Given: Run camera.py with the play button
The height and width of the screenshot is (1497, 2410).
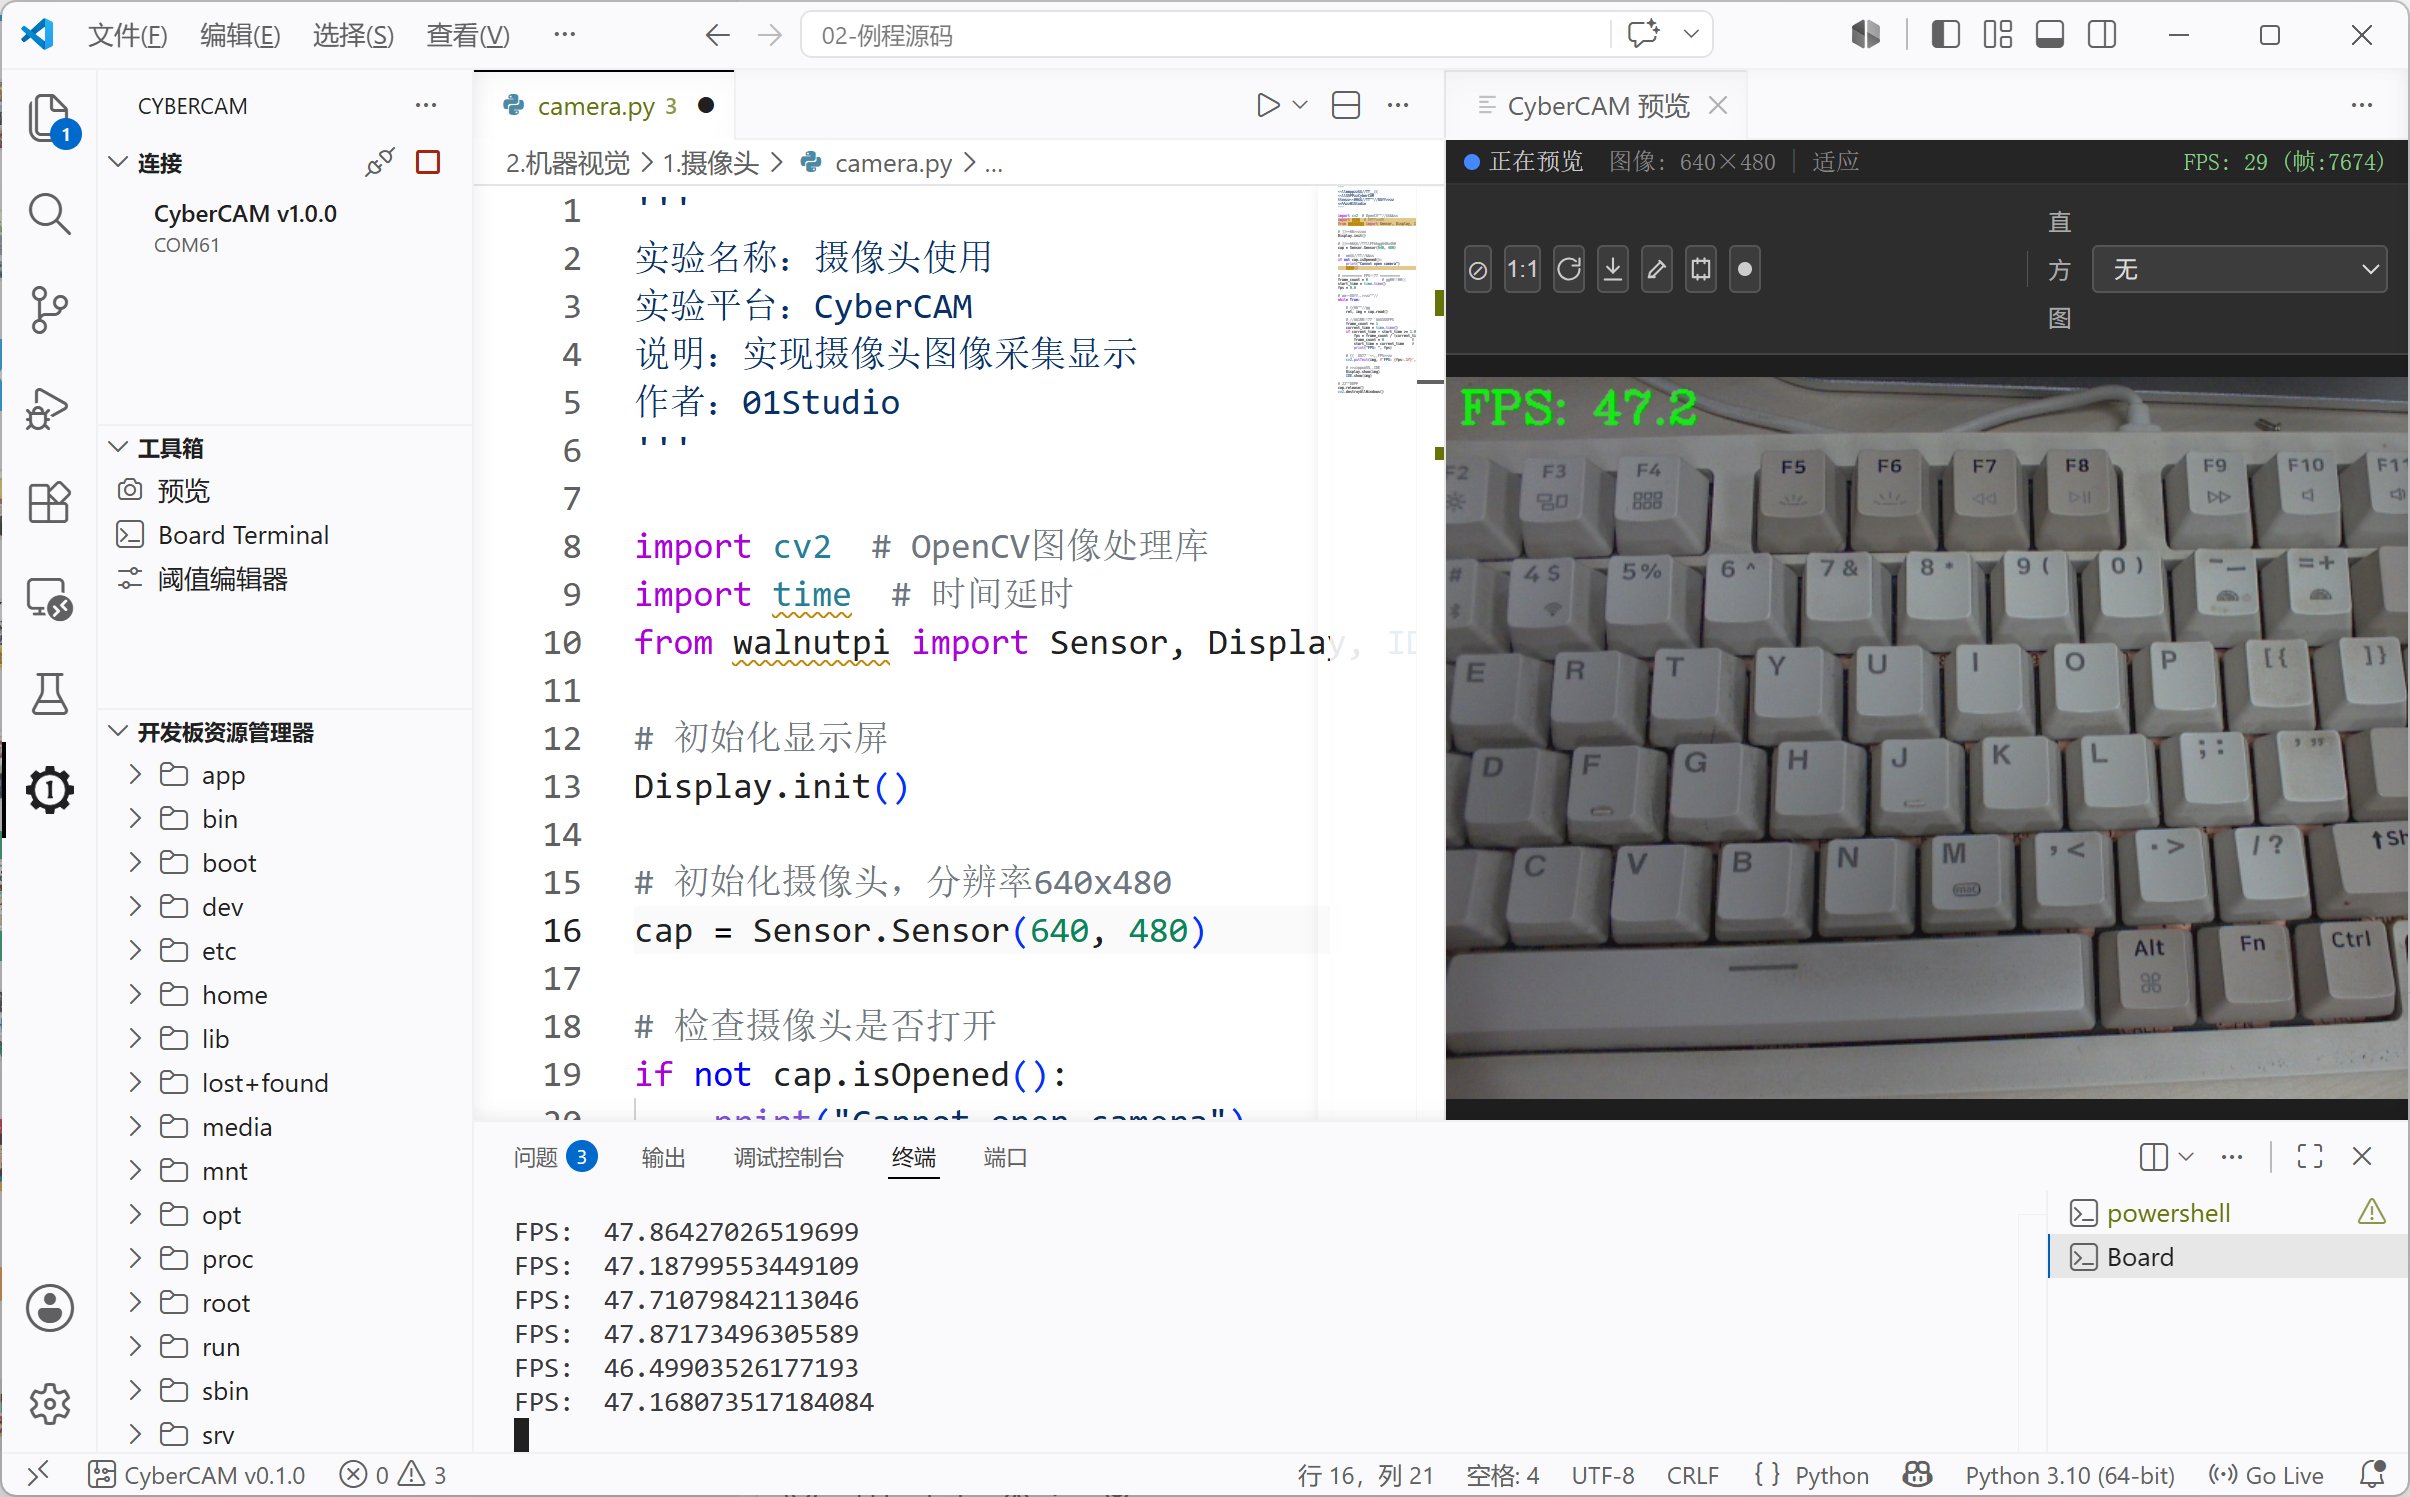Looking at the screenshot, I should 1267,105.
